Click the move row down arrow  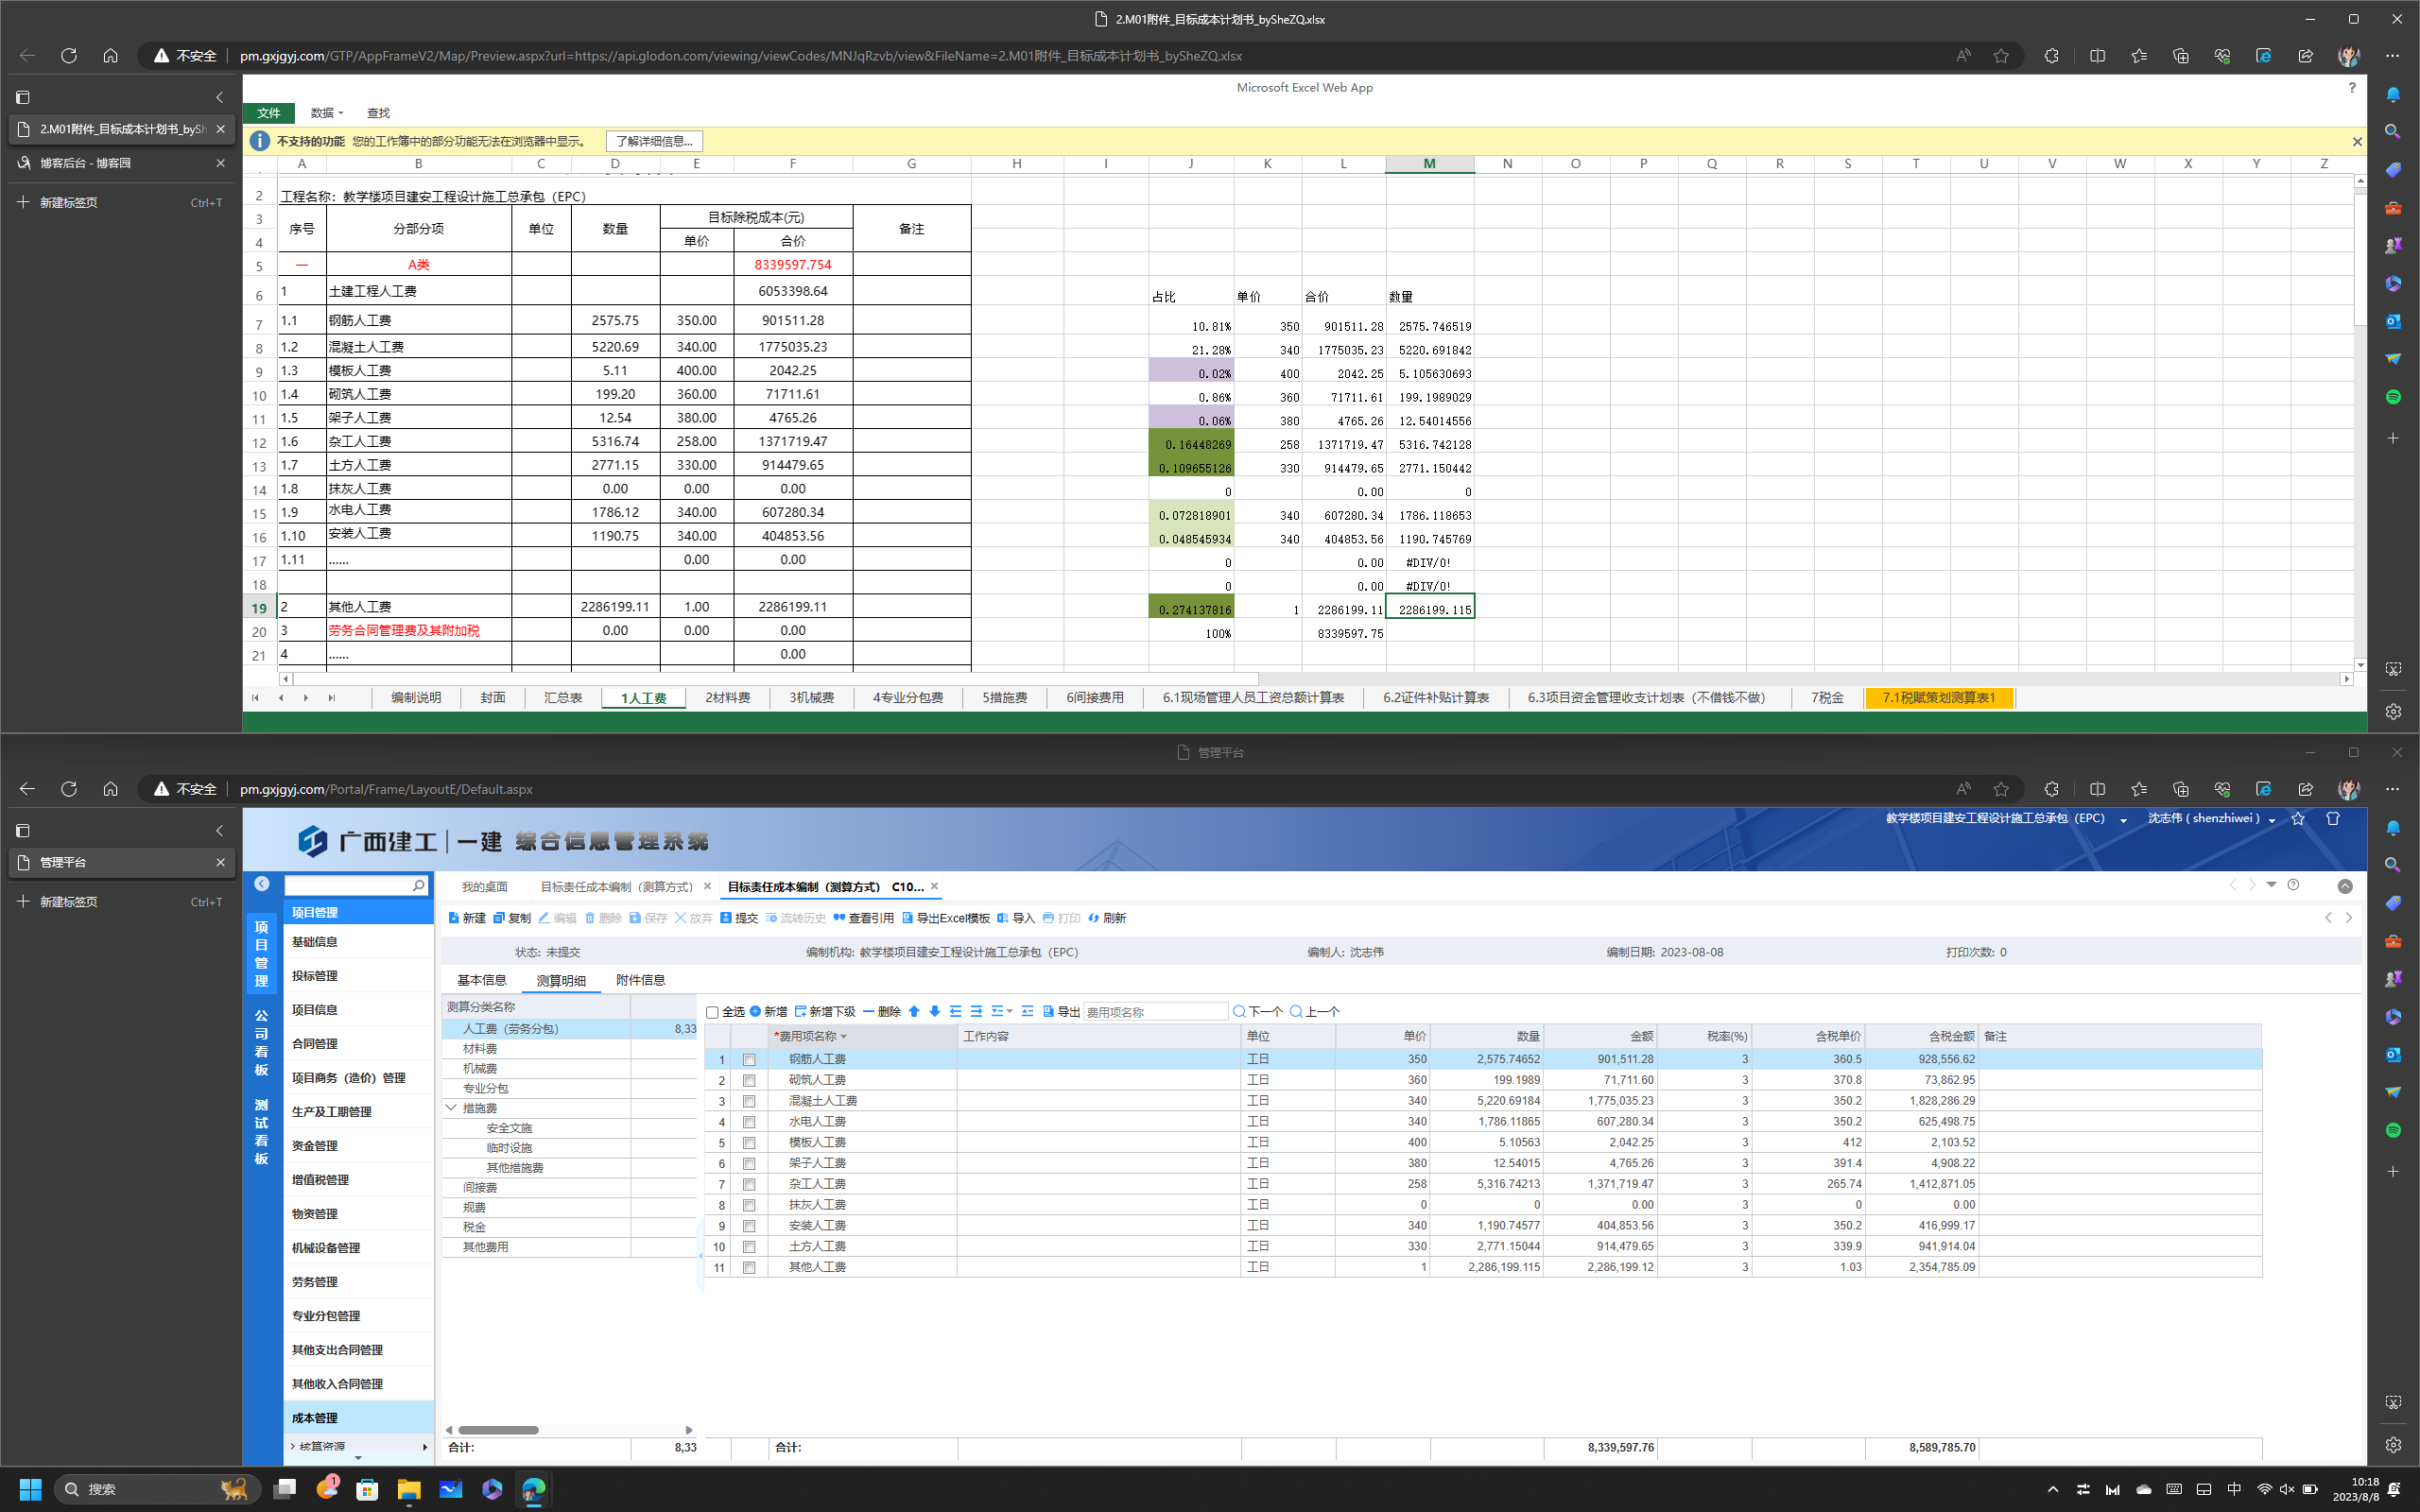(x=934, y=1011)
